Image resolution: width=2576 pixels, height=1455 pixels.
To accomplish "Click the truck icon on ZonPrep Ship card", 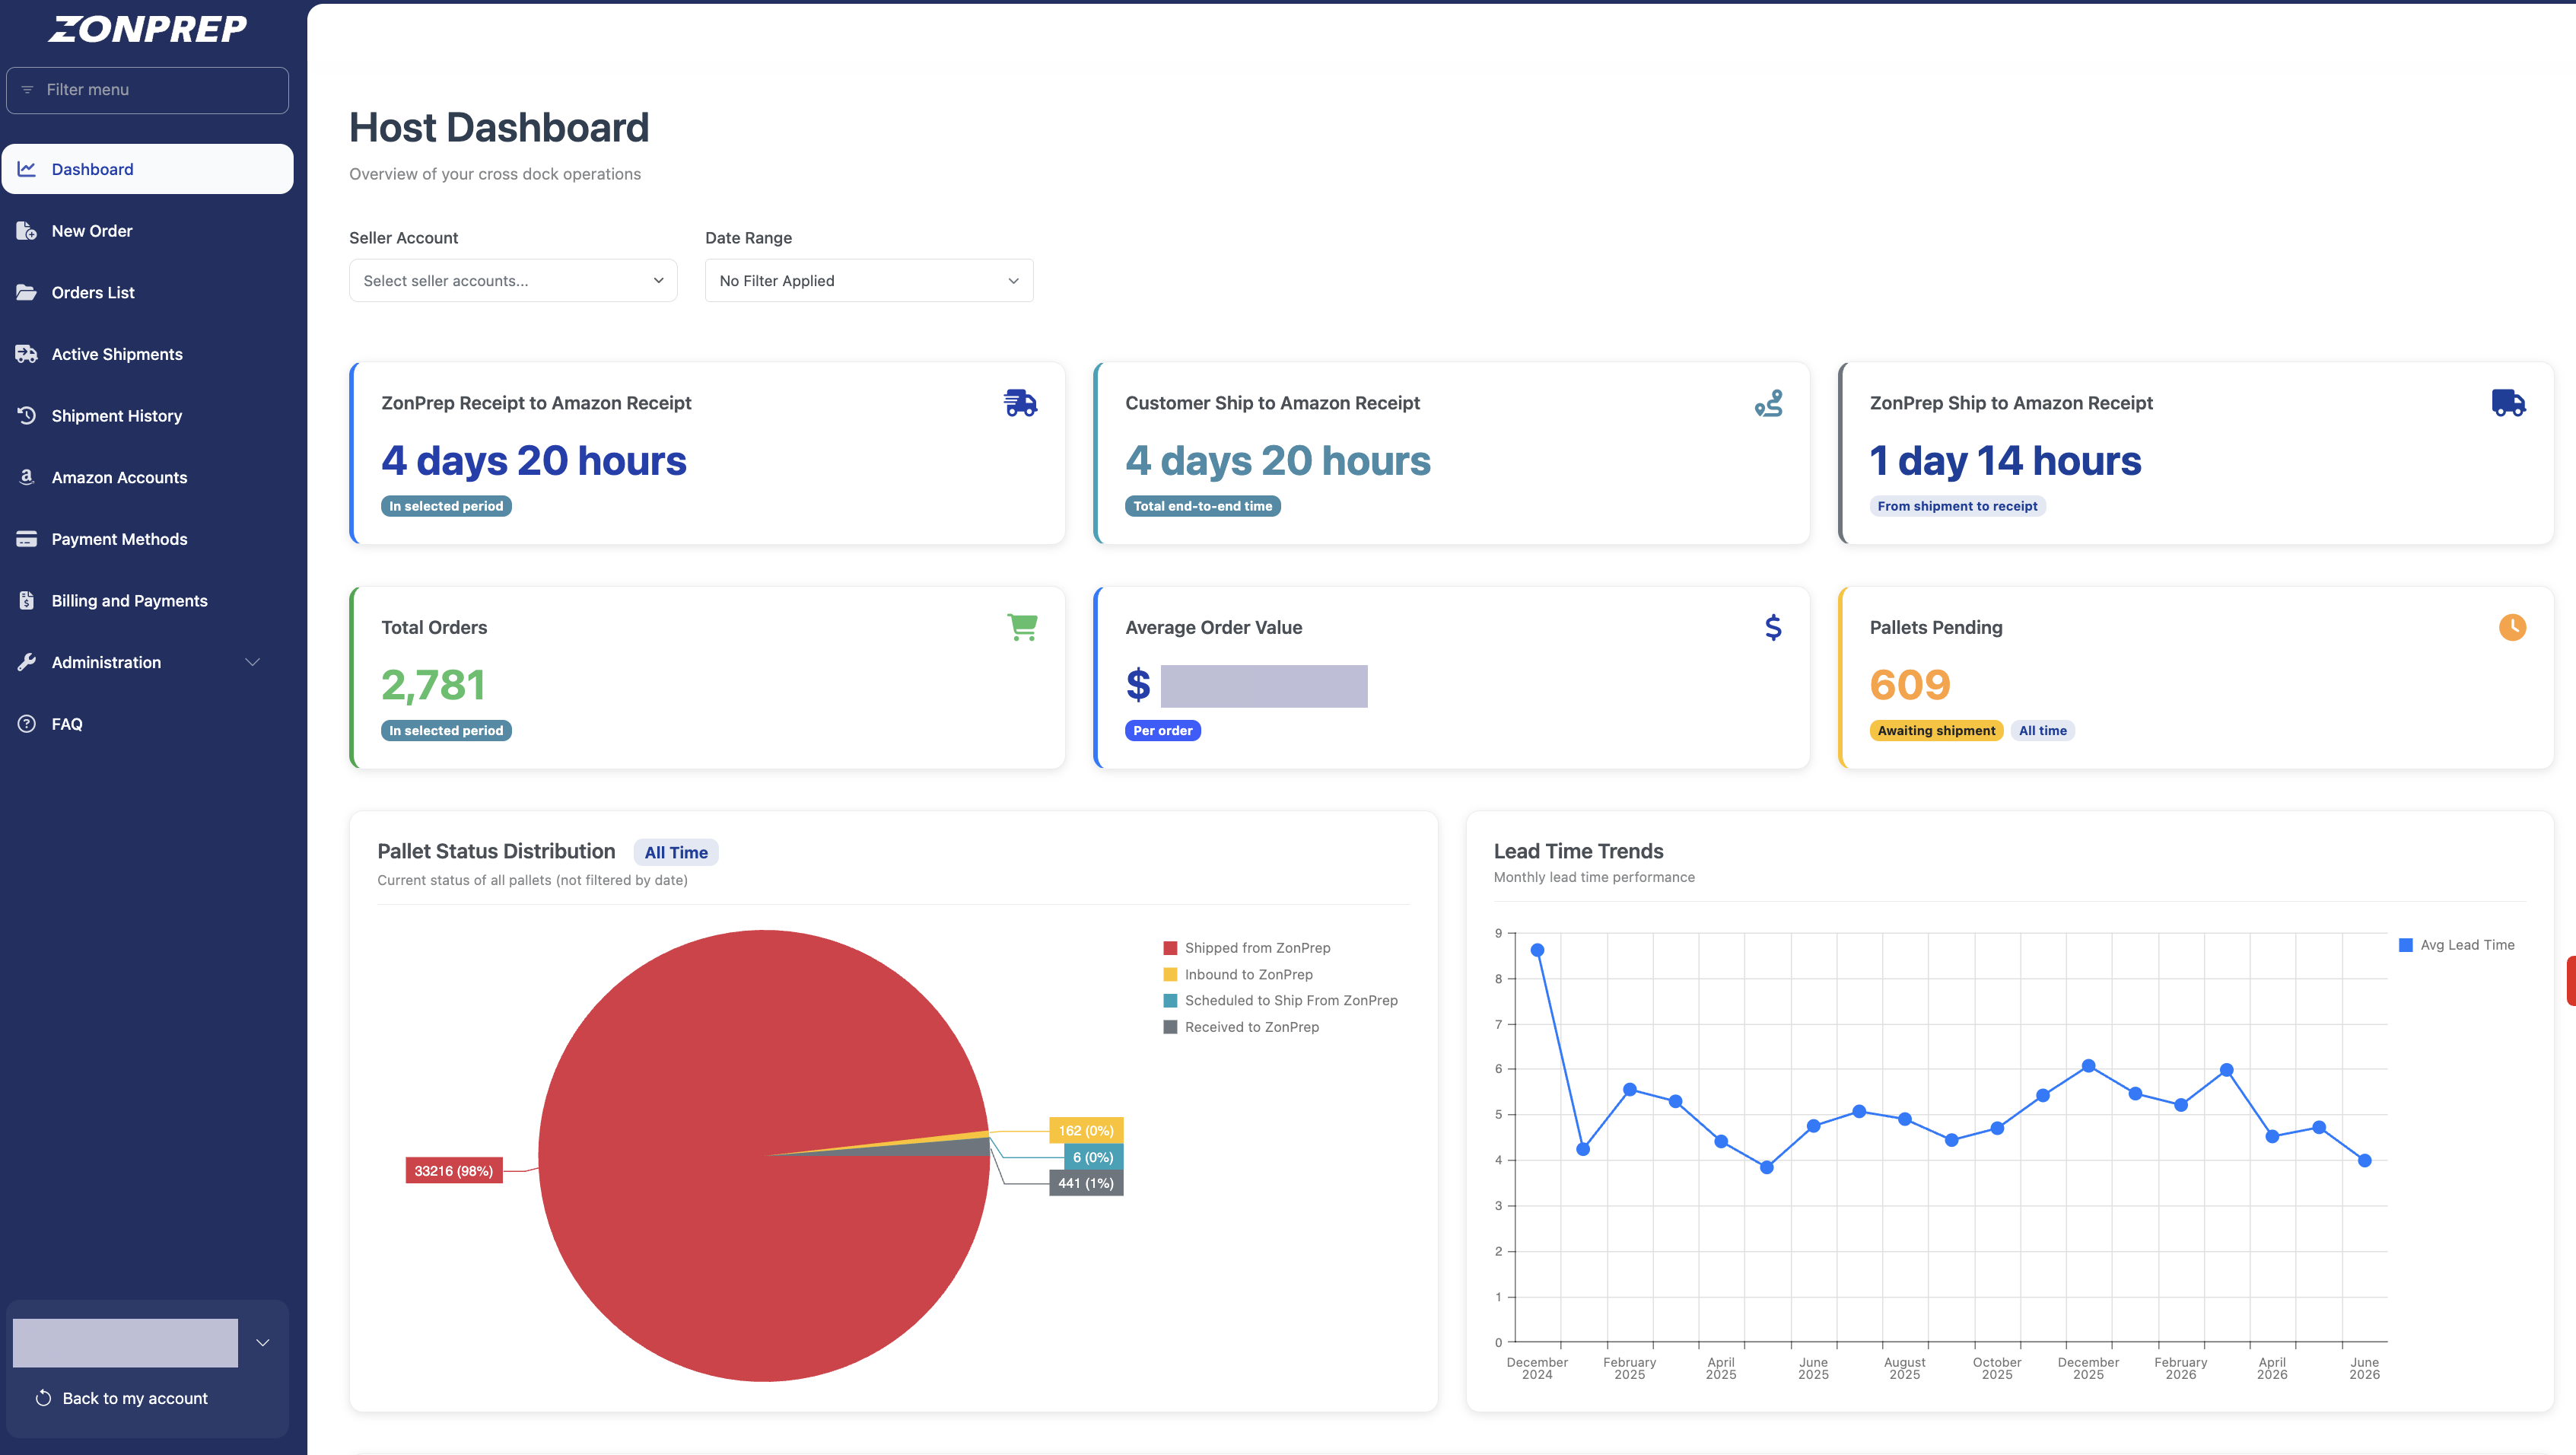I will pyautogui.click(x=2509, y=403).
